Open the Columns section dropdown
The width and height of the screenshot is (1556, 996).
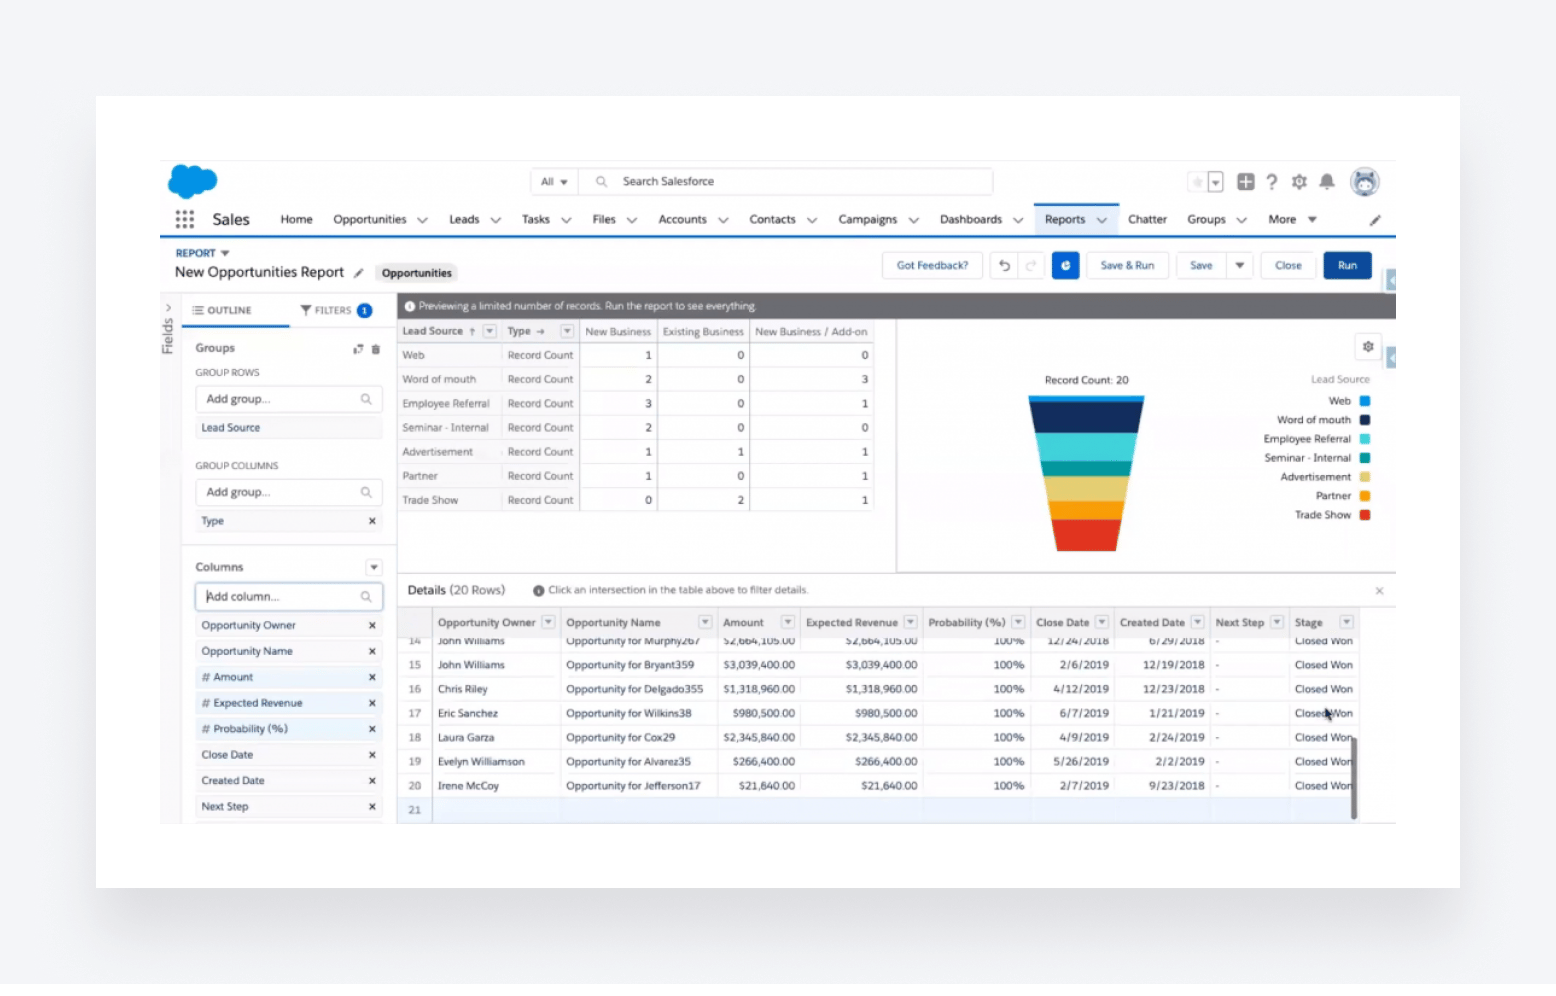(x=373, y=568)
